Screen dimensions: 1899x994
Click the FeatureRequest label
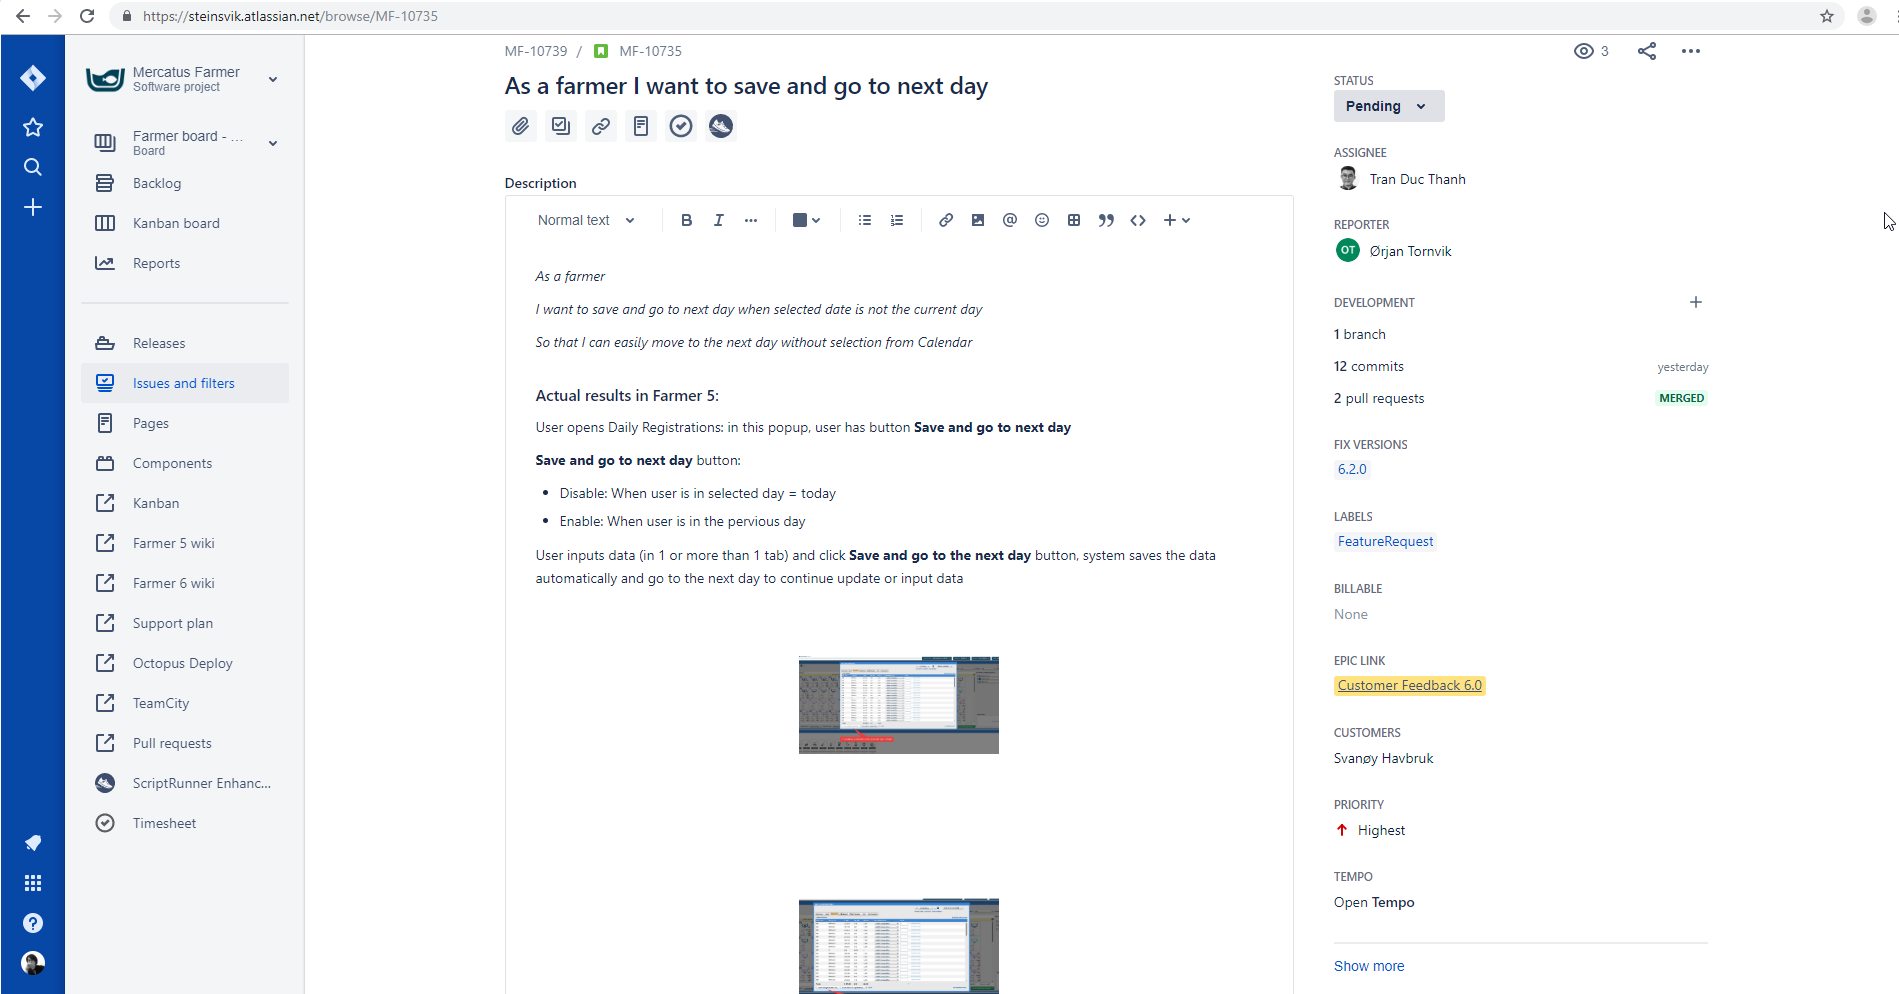(x=1386, y=541)
